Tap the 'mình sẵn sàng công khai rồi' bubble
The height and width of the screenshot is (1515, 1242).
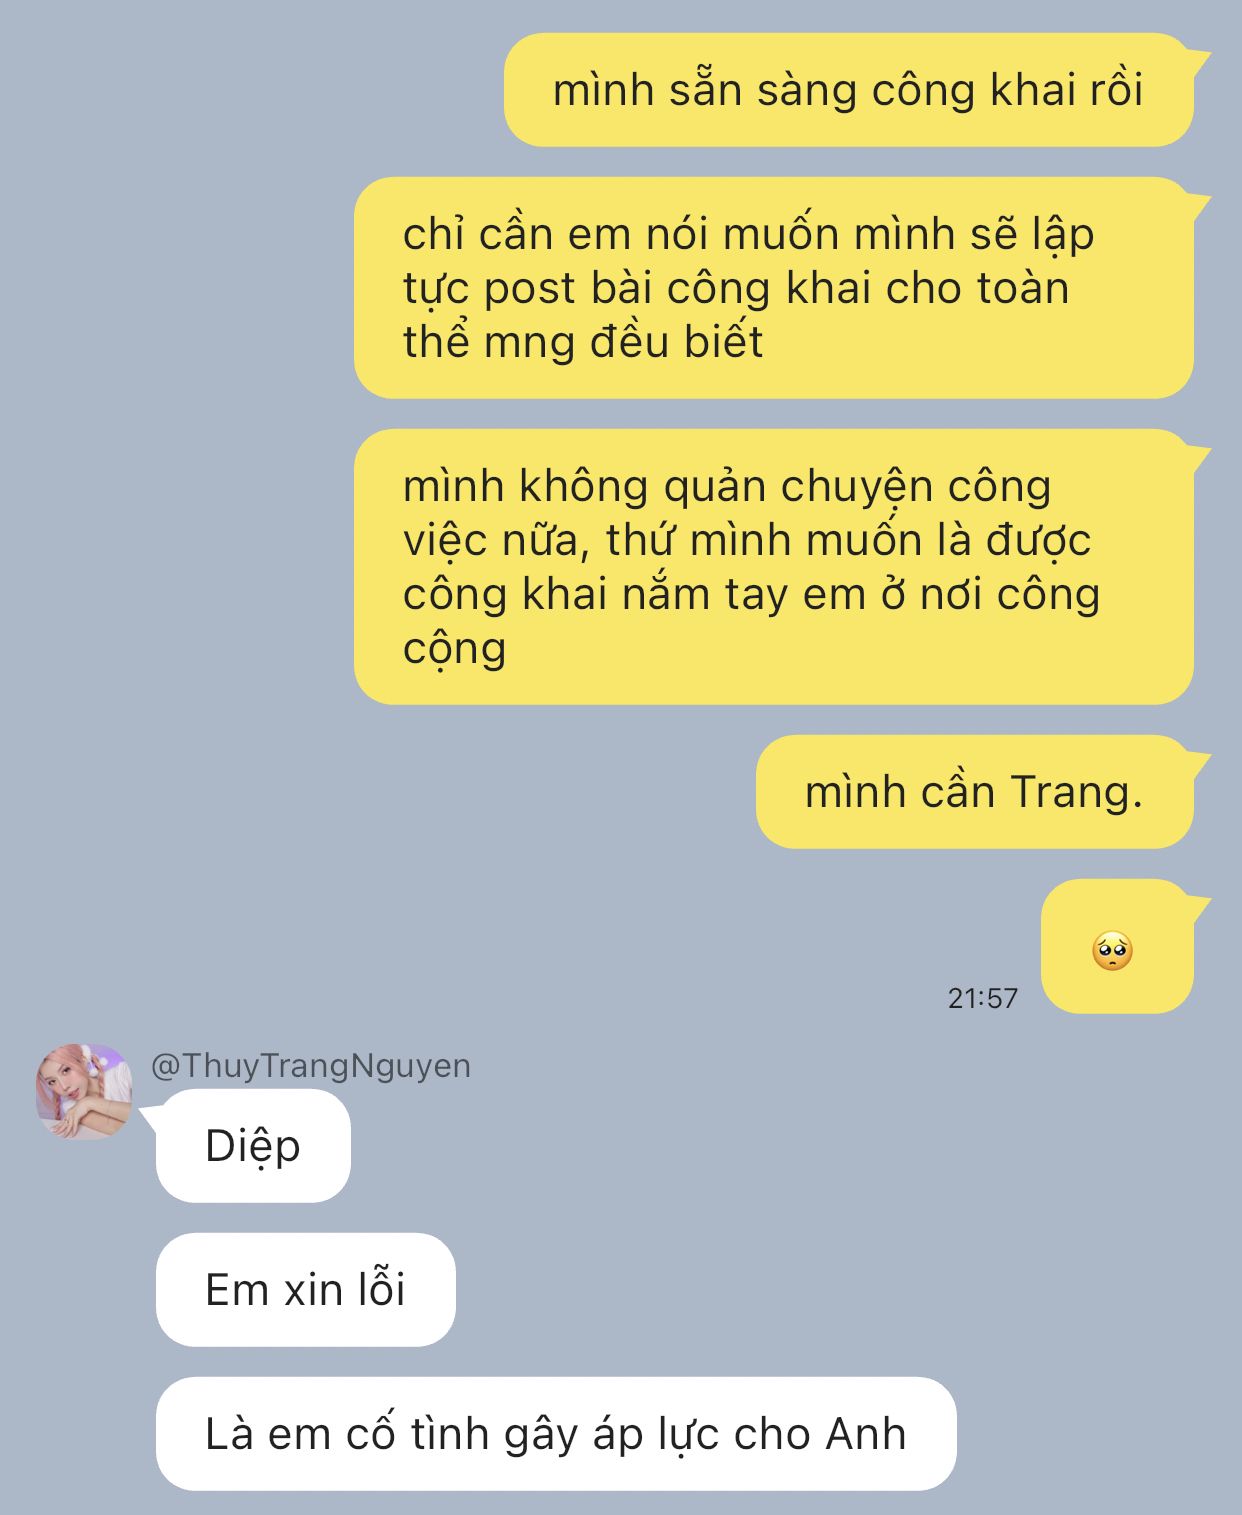849,90
